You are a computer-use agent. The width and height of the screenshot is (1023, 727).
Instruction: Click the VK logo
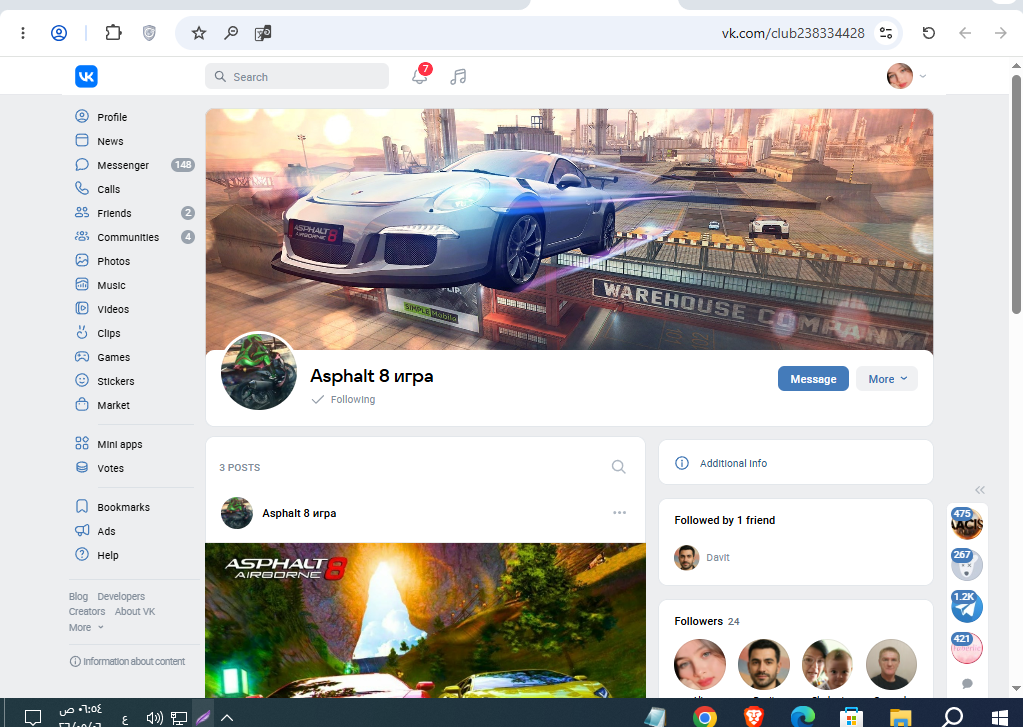tap(86, 76)
